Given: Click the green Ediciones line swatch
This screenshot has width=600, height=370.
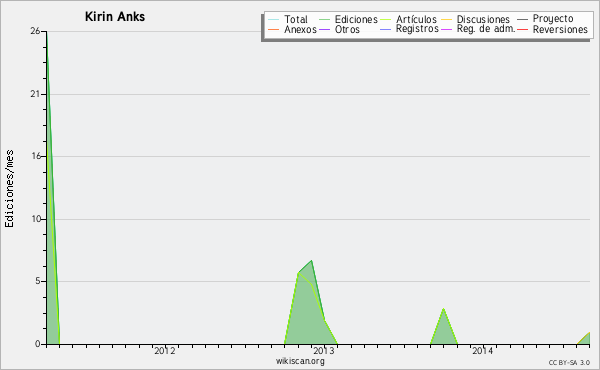Looking at the screenshot, I should pos(324,20).
